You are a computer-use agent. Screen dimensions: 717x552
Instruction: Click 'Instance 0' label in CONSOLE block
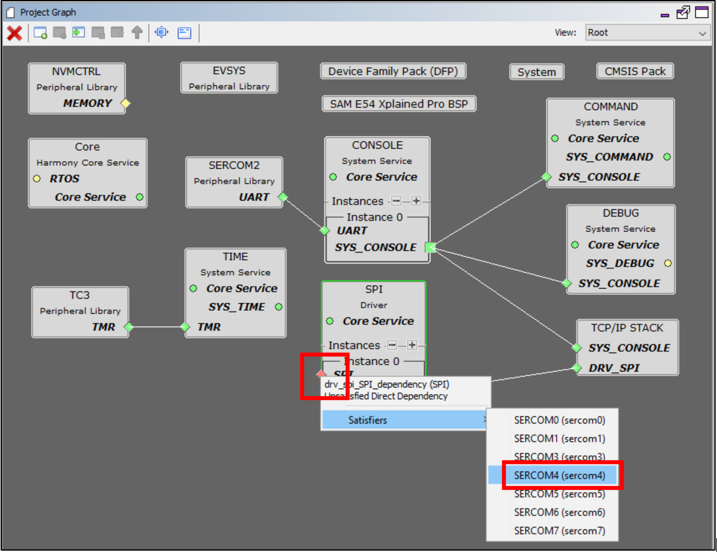[375, 217]
